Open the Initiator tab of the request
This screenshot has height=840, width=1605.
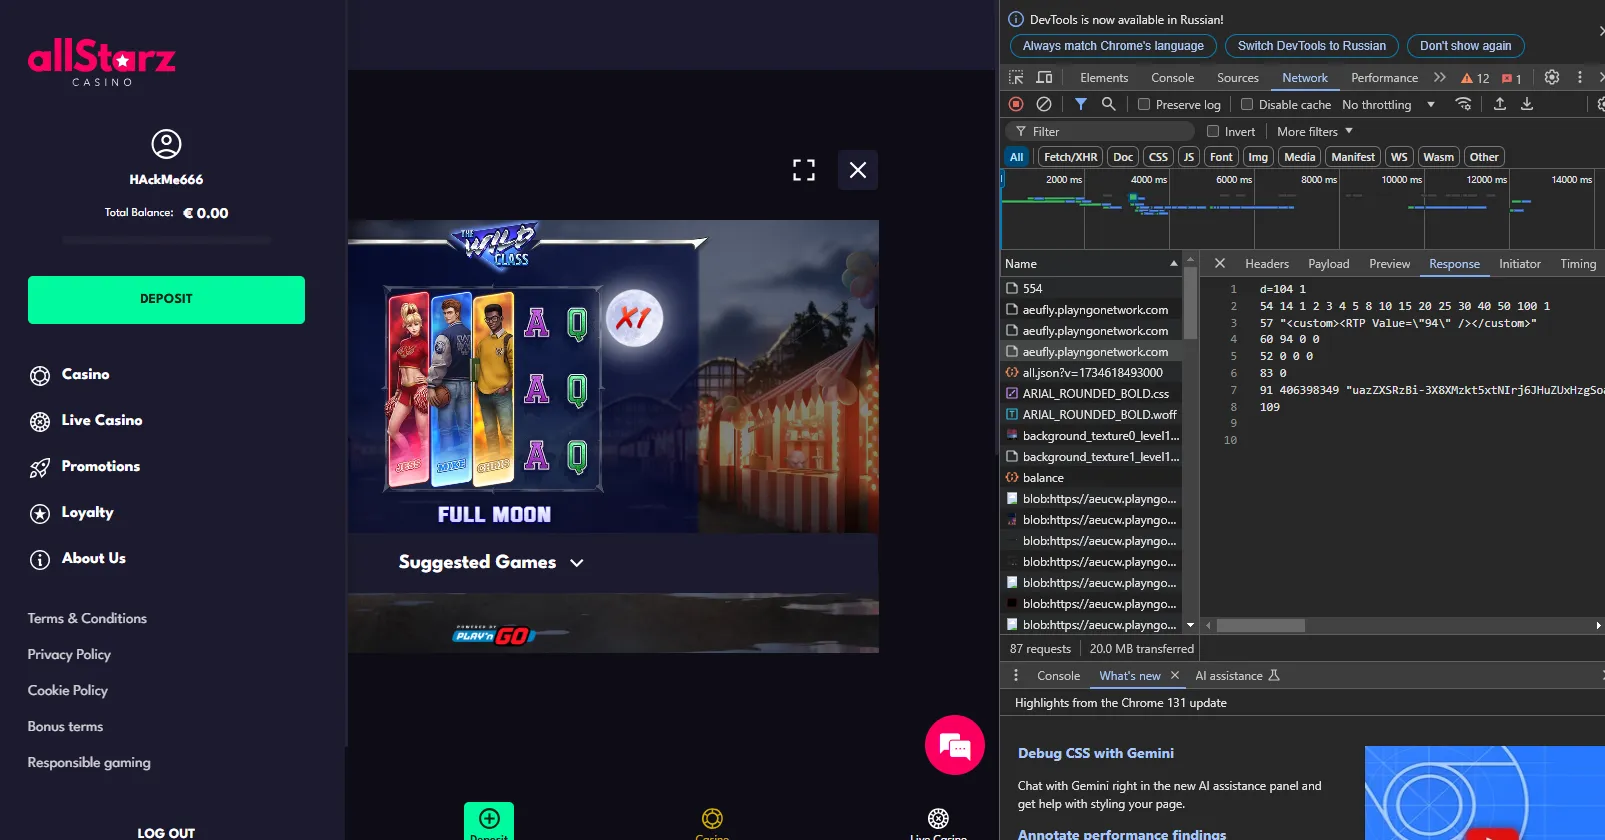[1520, 264]
